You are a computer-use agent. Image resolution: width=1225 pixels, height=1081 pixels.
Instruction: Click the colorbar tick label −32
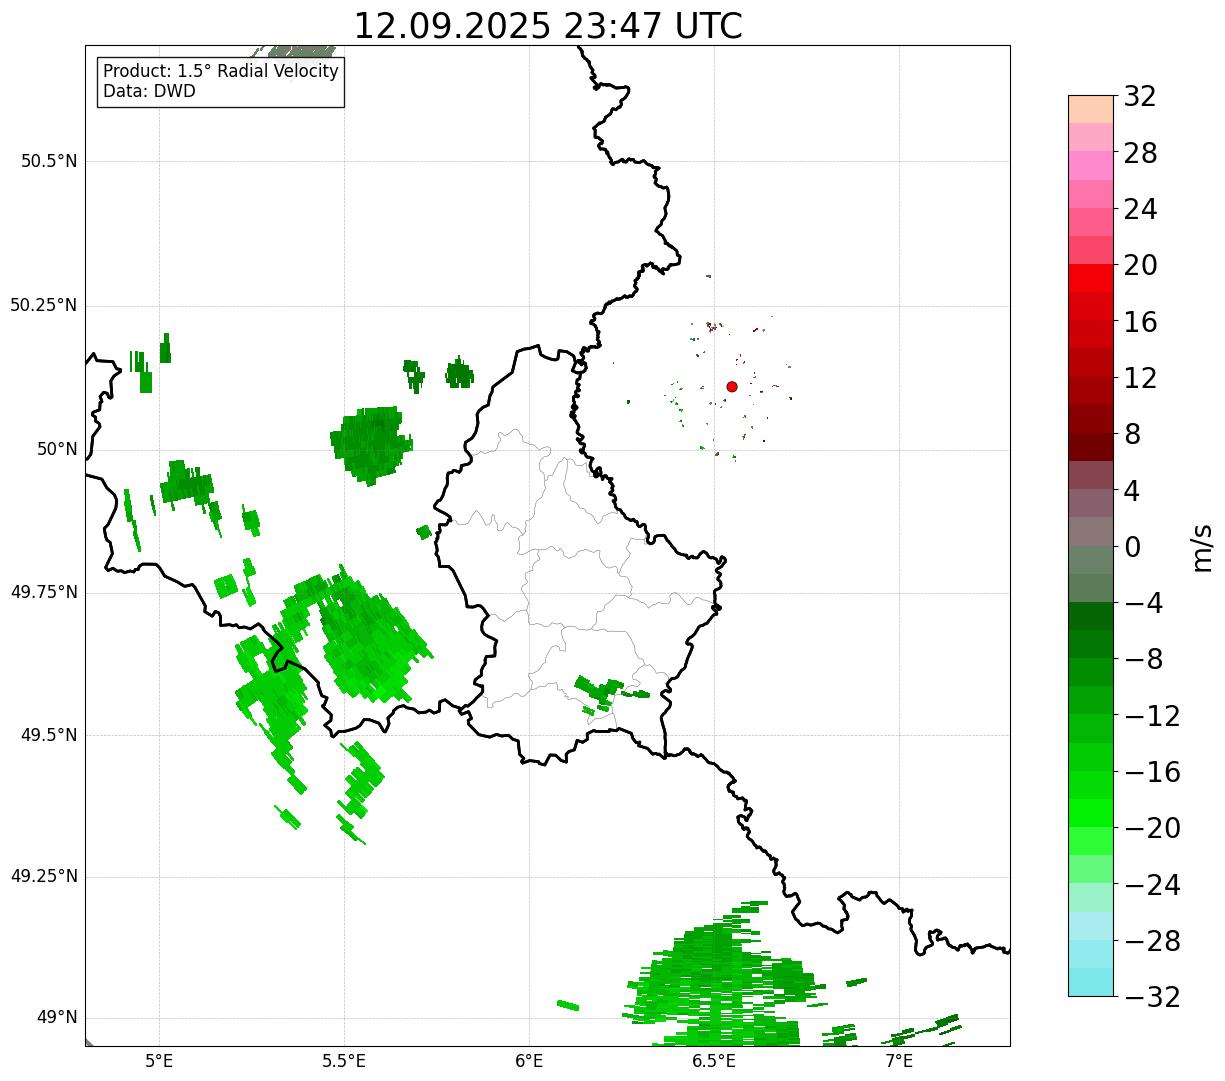[x=1152, y=997]
